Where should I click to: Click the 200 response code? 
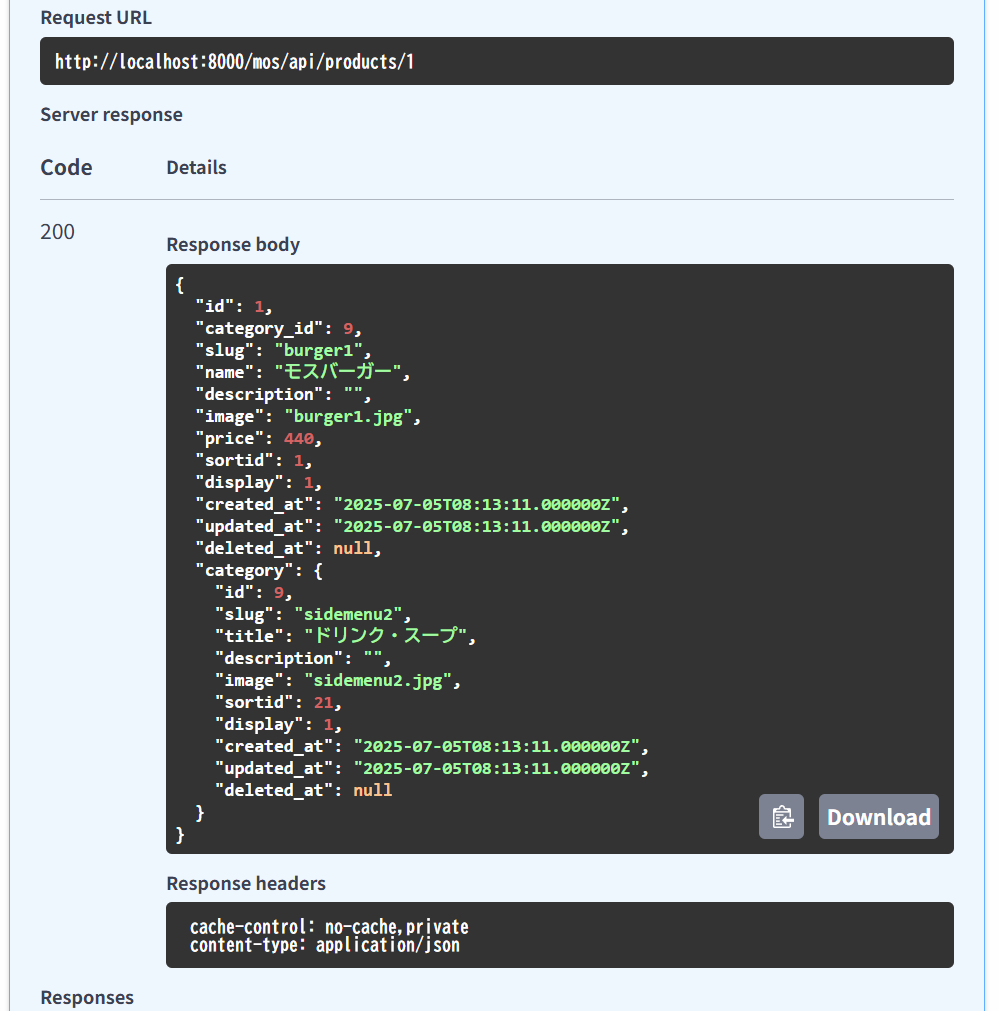point(57,232)
